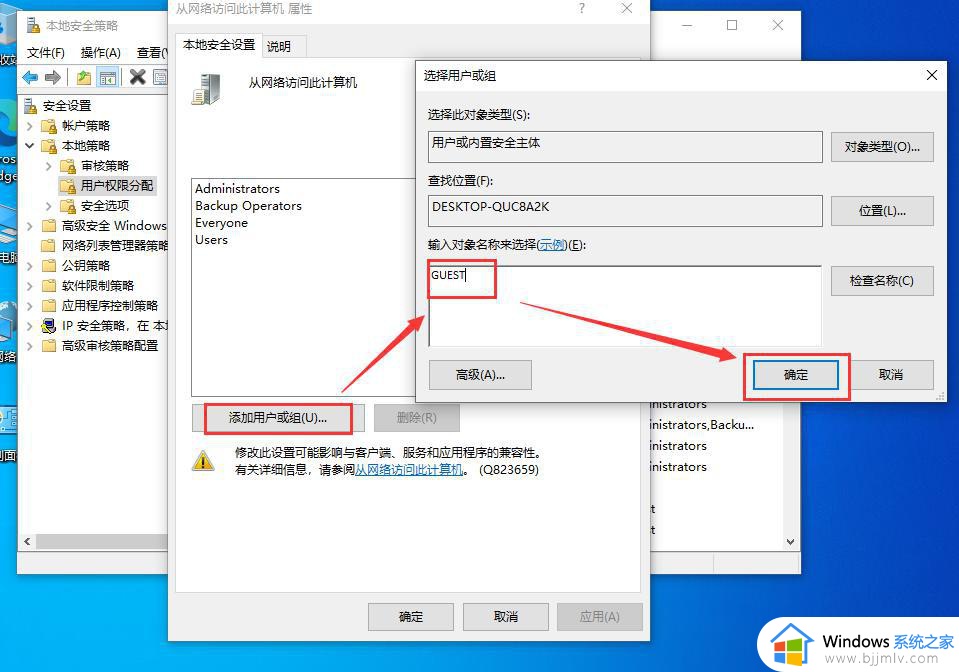Click 取消 in 选择用户或组 dialog

[891, 375]
